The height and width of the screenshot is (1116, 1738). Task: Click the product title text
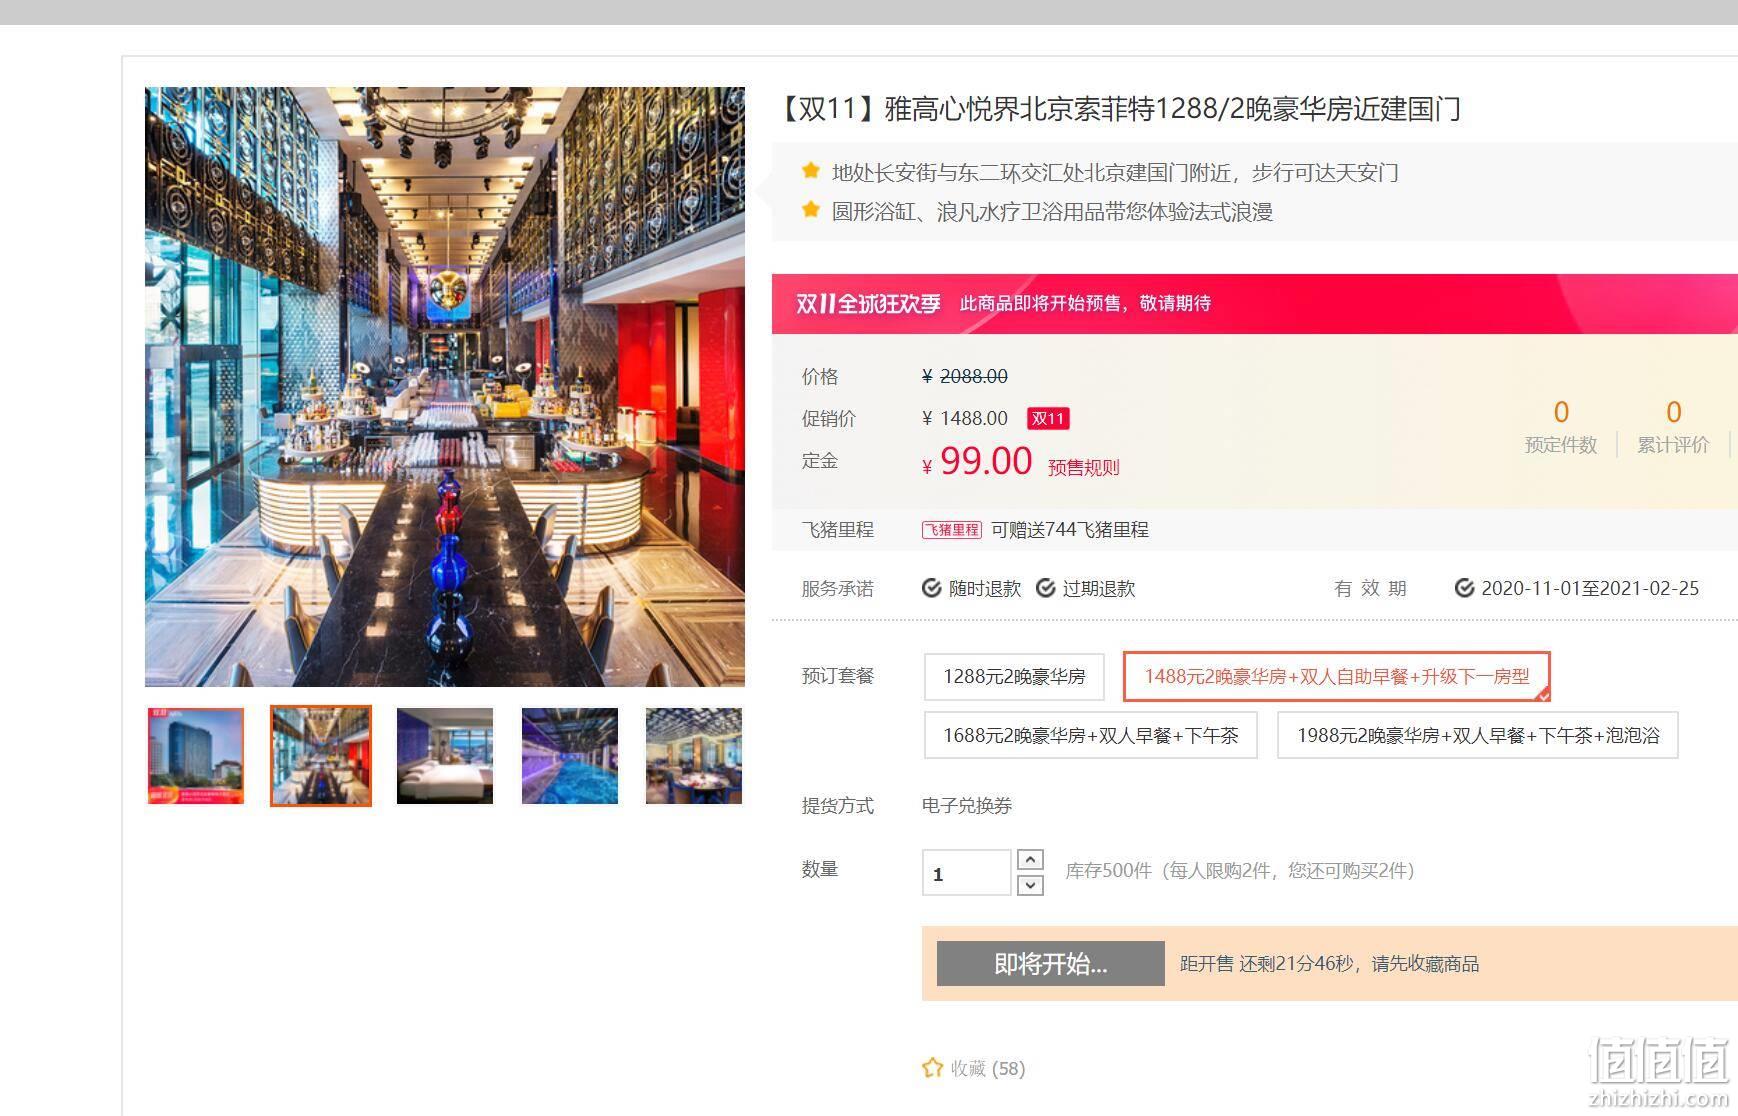point(1118,109)
